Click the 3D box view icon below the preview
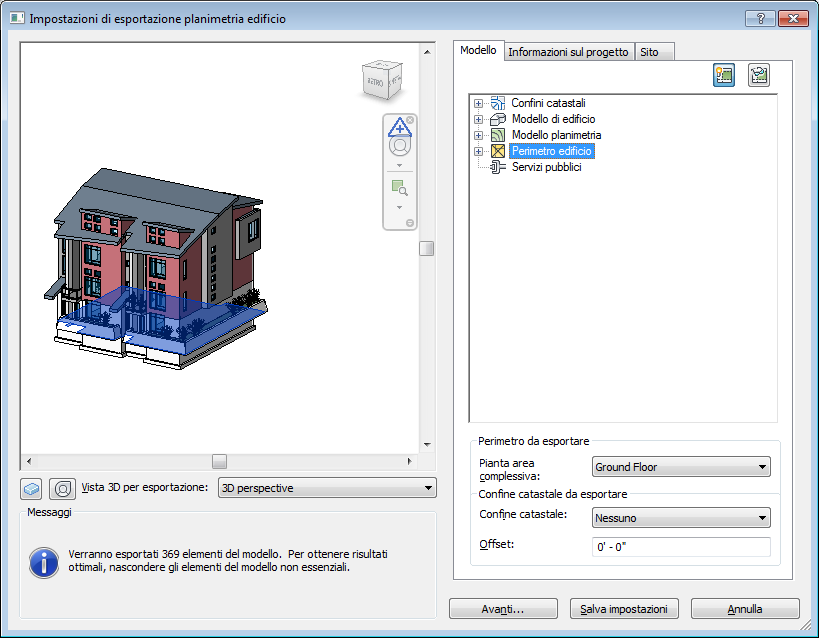The height and width of the screenshot is (638, 819). tap(31, 489)
